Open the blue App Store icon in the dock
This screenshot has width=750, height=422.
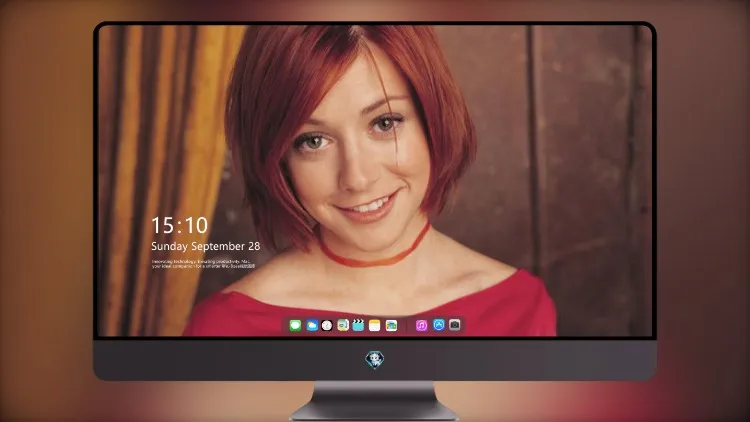[x=439, y=325]
